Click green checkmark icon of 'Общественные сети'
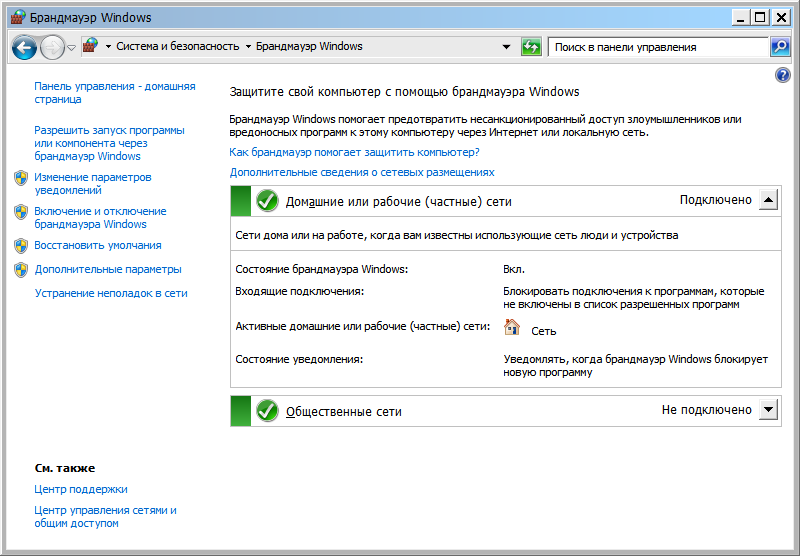The image size is (800, 556). (267, 411)
